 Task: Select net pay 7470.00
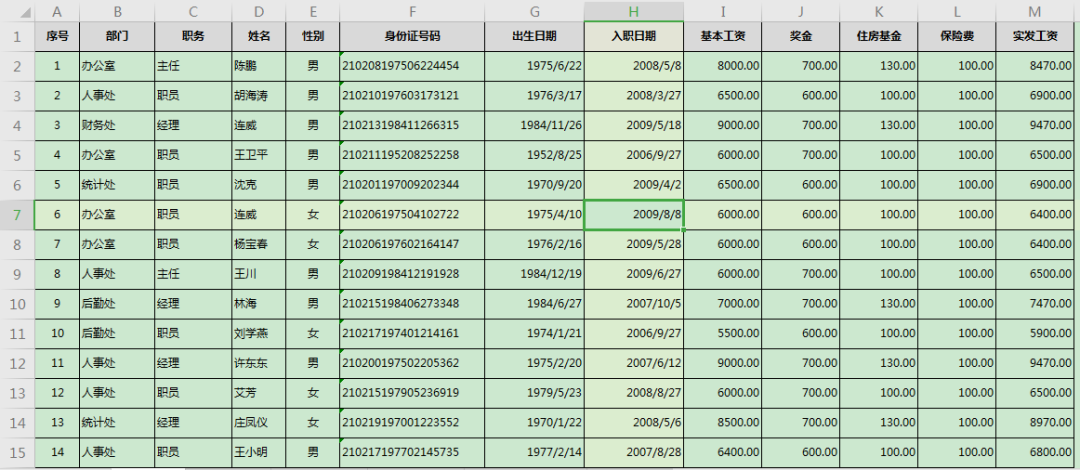click(x=1037, y=303)
